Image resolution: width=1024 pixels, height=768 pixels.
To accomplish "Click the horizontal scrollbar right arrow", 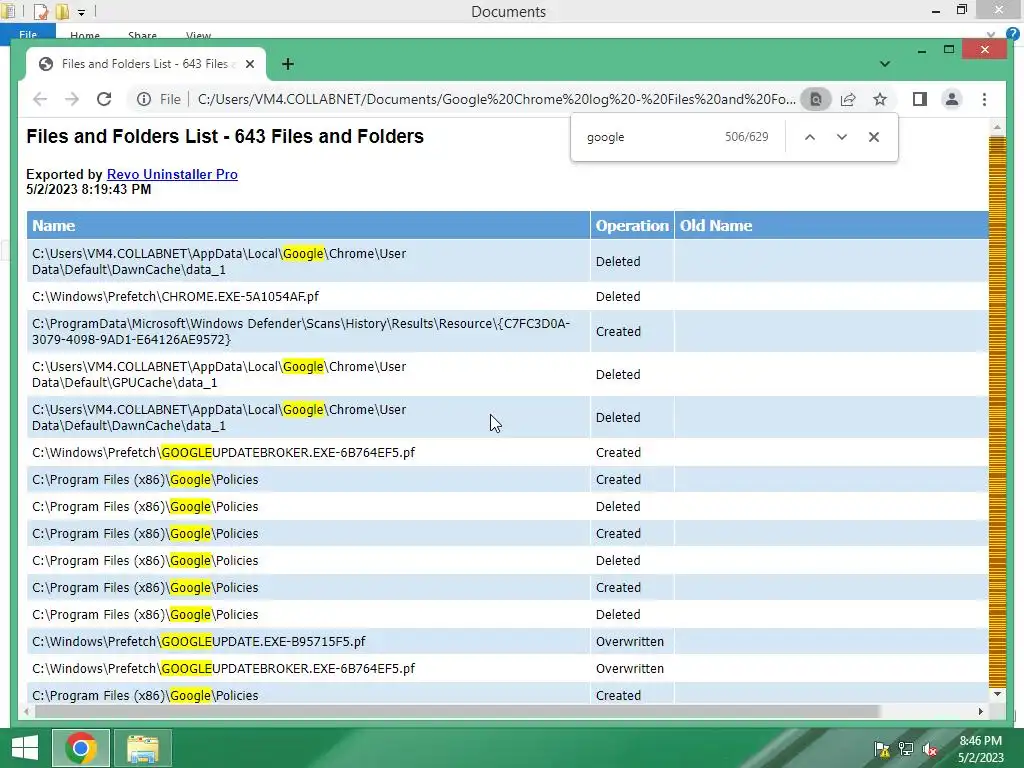I will (x=981, y=711).
